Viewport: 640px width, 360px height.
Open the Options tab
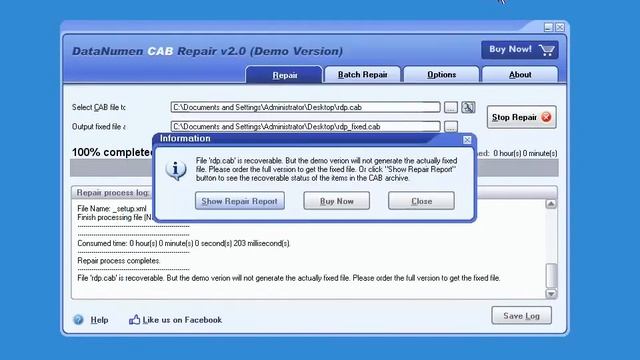pos(441,75)
